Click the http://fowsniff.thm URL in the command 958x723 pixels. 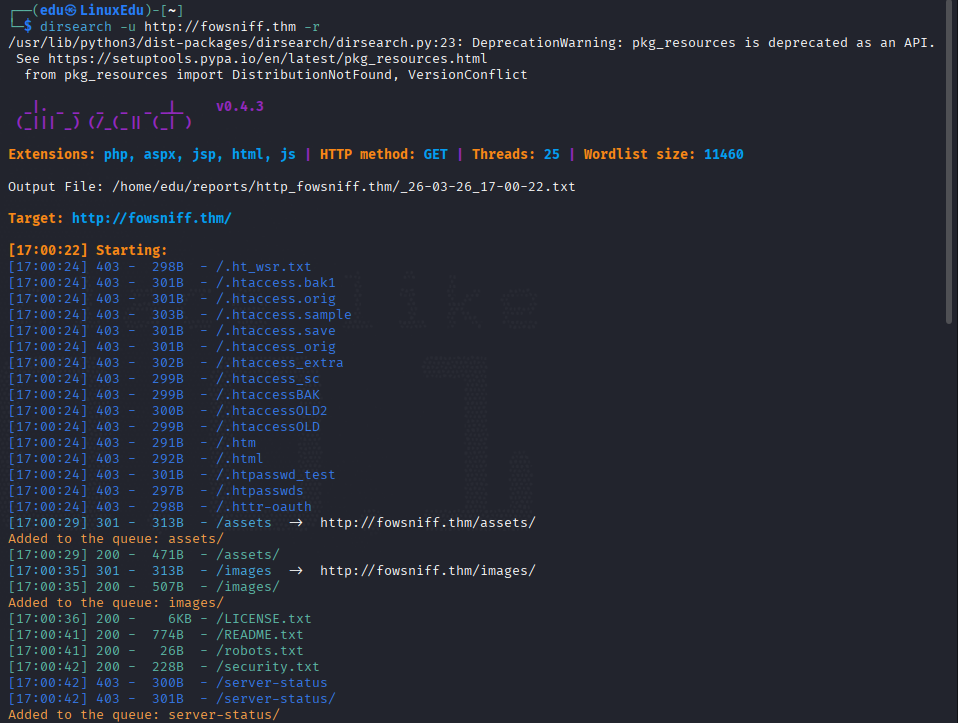coord(220,27)
